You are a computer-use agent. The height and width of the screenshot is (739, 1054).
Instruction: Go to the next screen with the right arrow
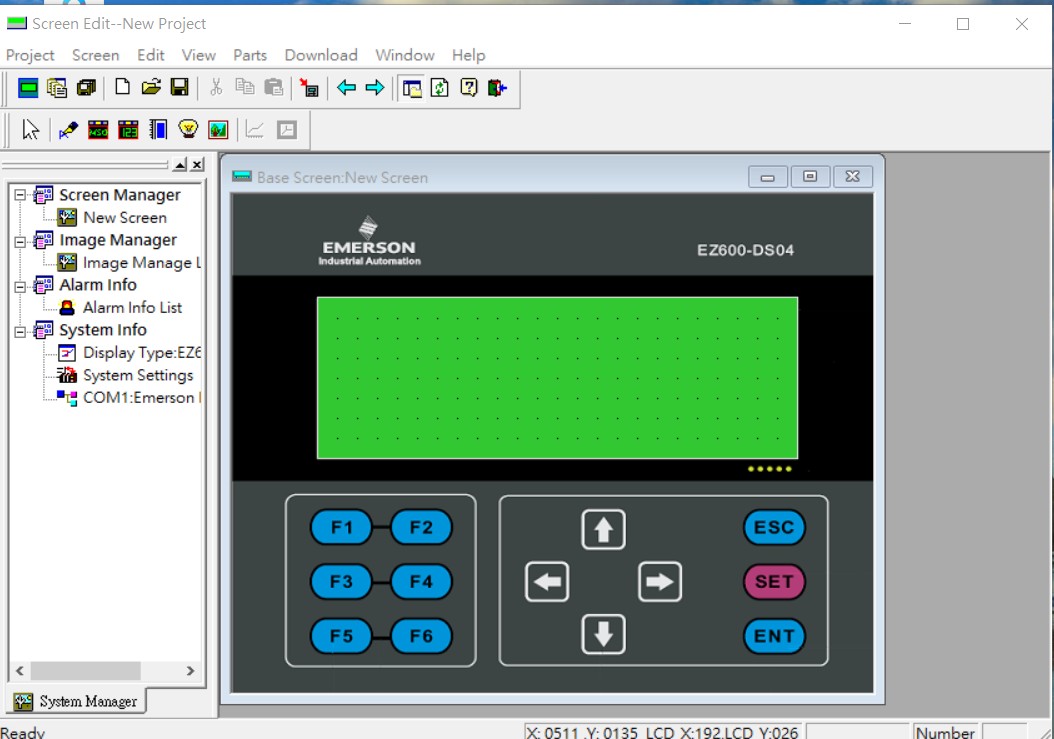[375, 88]
